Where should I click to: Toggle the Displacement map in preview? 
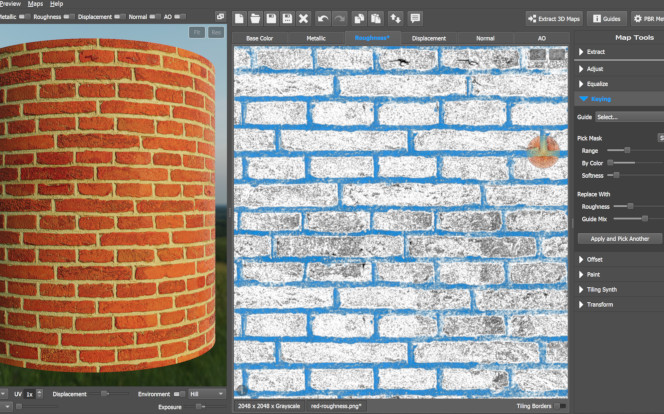(118, 17)
